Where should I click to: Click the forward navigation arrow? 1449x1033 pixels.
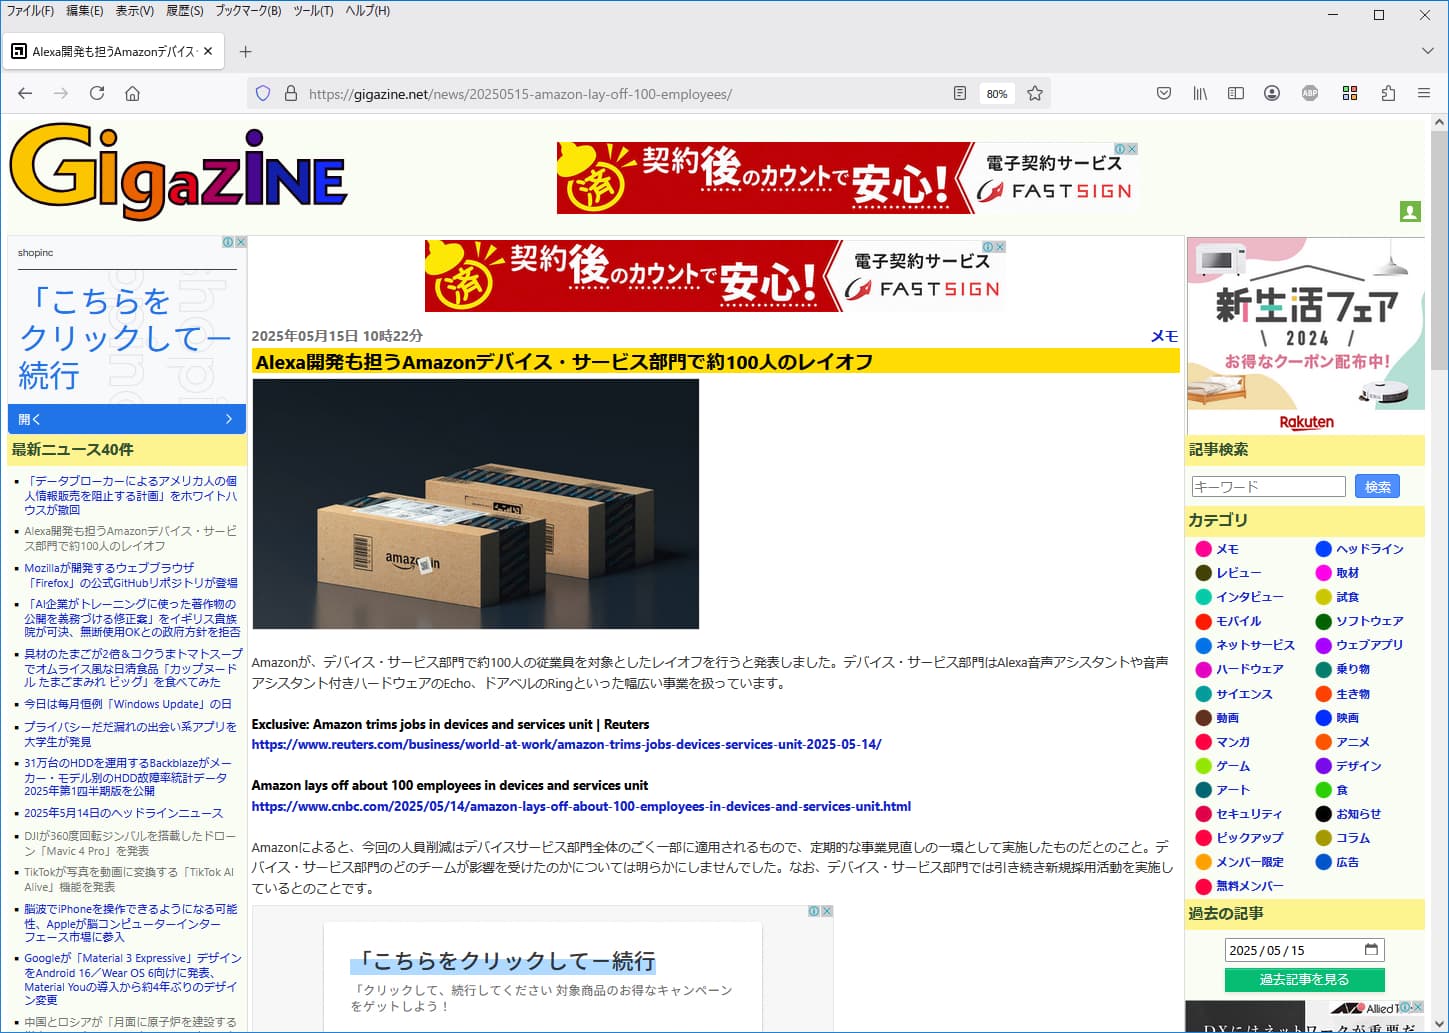61,93
